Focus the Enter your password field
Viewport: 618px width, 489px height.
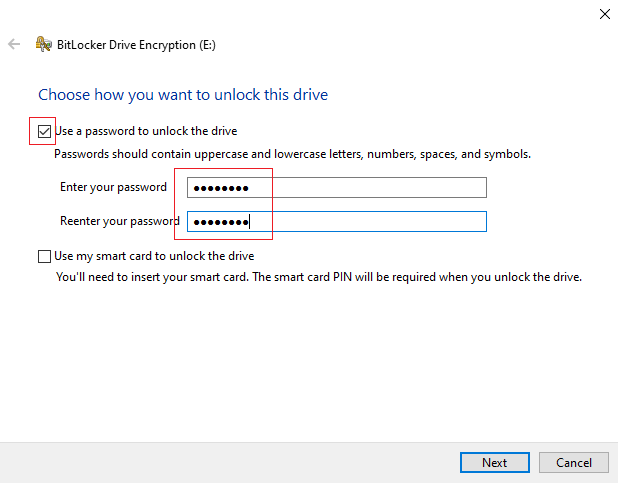(x=337, y=188)
